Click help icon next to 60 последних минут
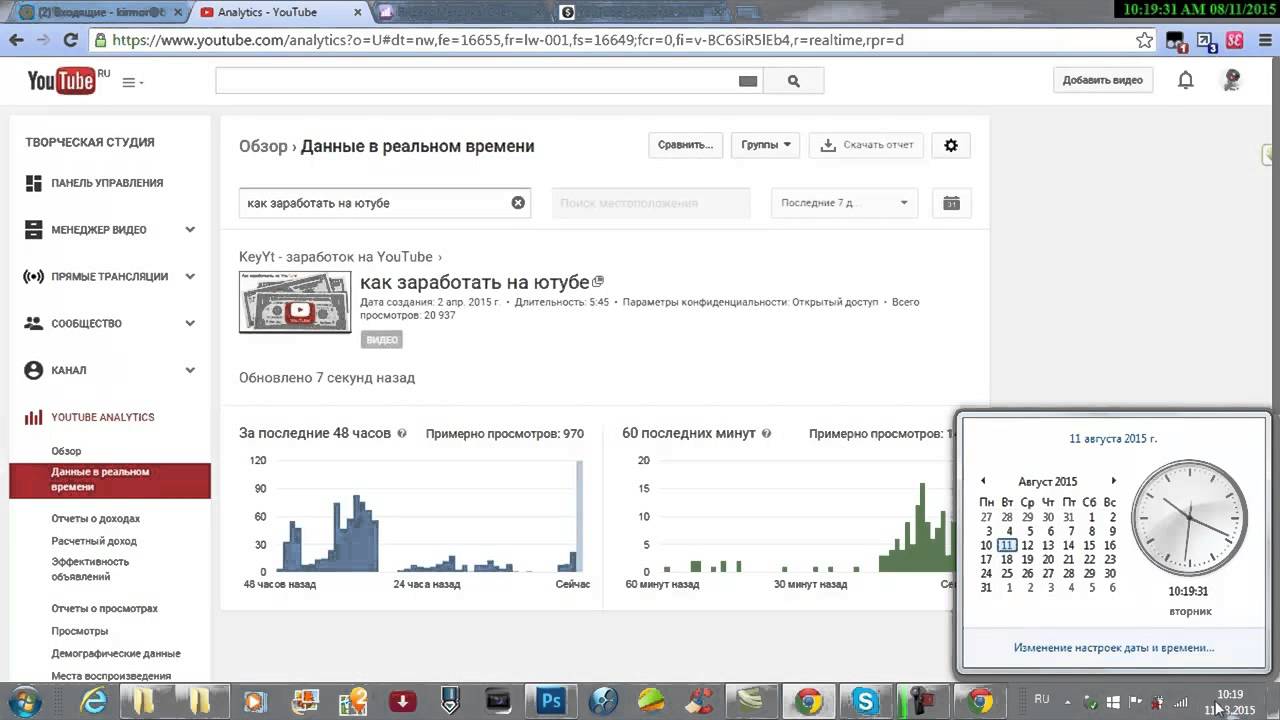The image size is (1280, 720). (x=767, y=434)
